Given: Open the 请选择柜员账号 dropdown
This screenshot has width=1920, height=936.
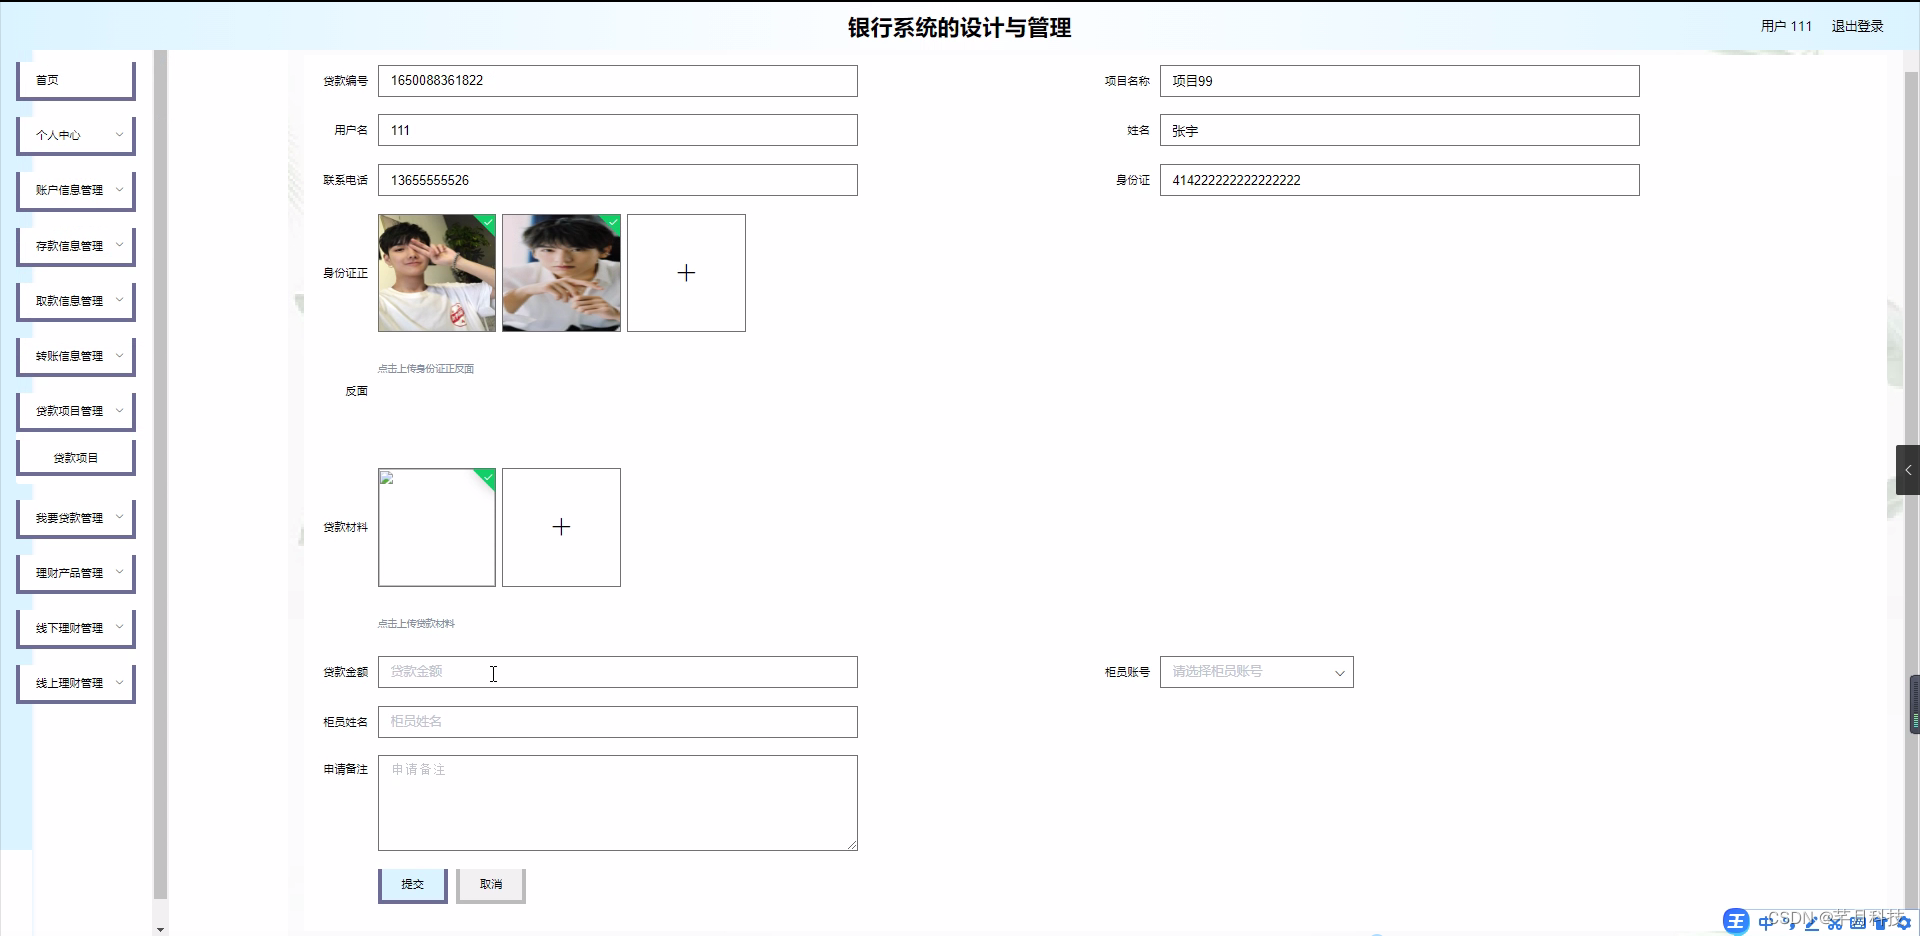Looking at the screenshot, I should tap(1255, 672).
